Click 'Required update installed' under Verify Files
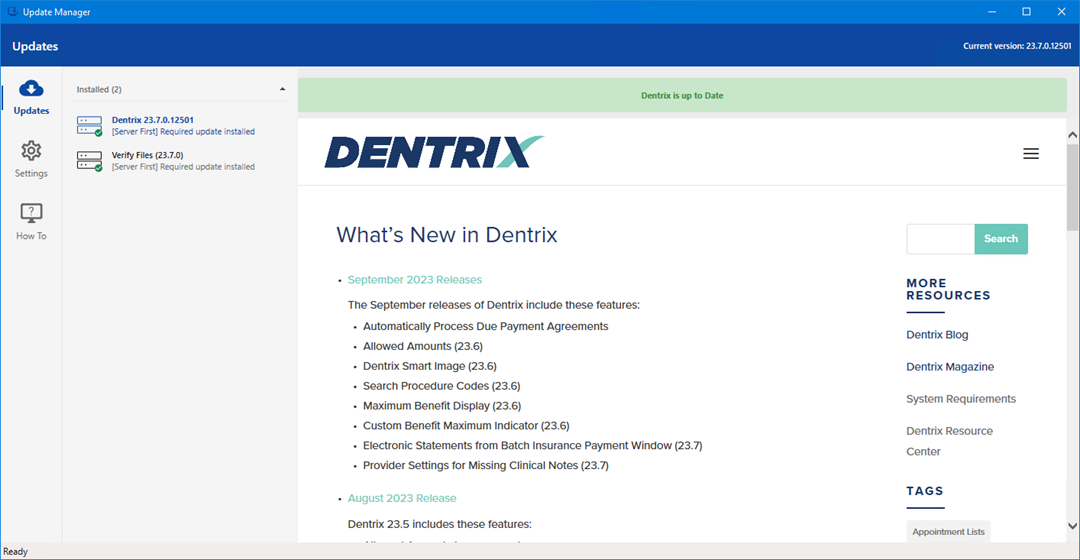 [207, 167]
